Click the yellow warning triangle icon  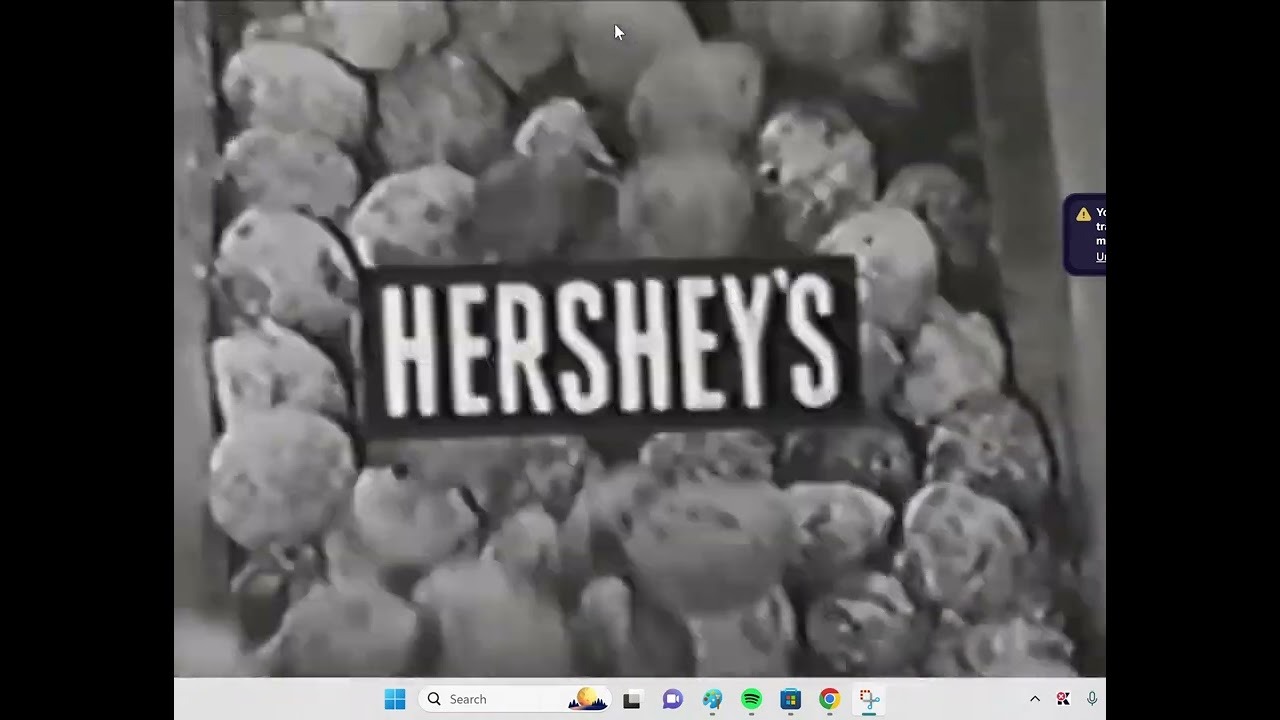pos(1083,214)
